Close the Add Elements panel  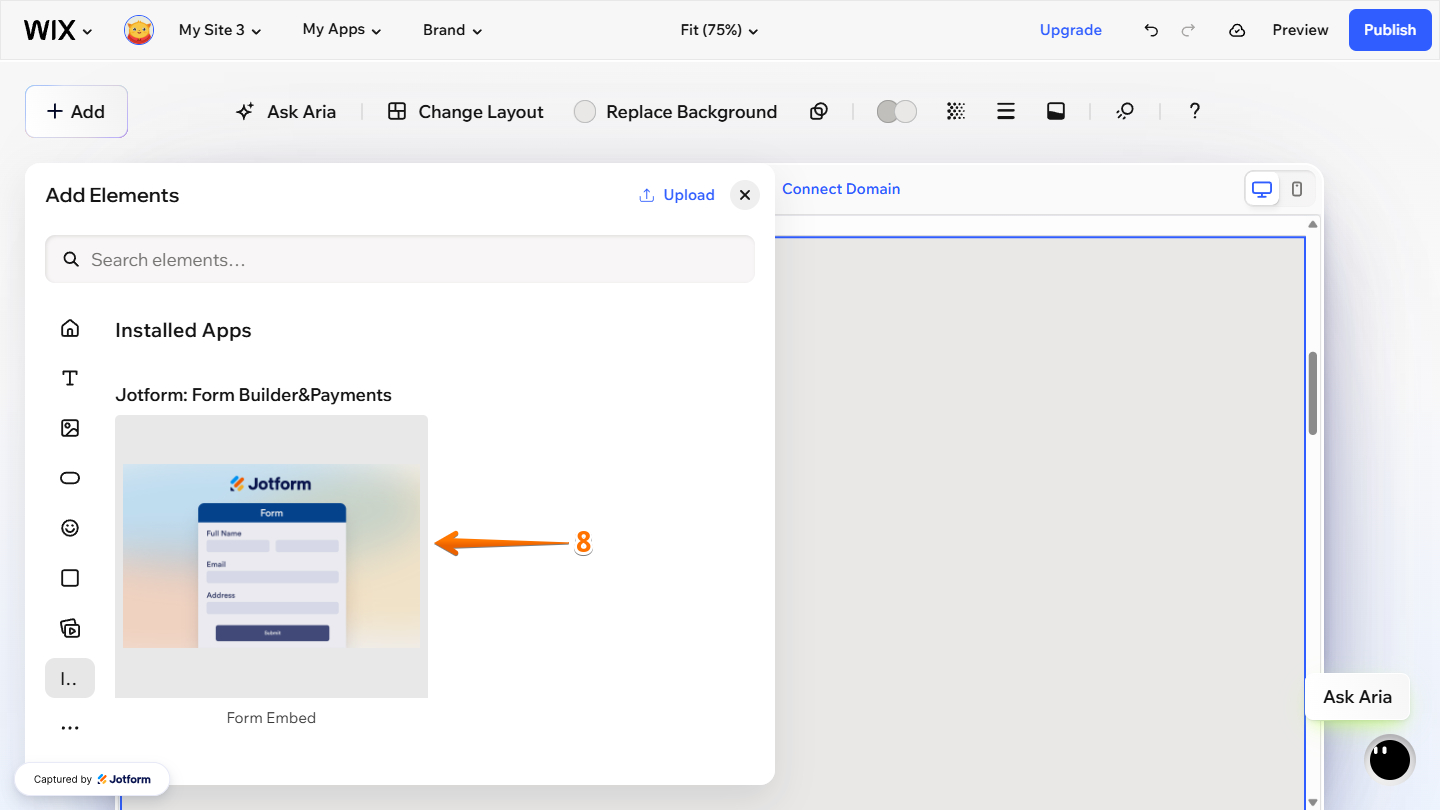(745, 195)
